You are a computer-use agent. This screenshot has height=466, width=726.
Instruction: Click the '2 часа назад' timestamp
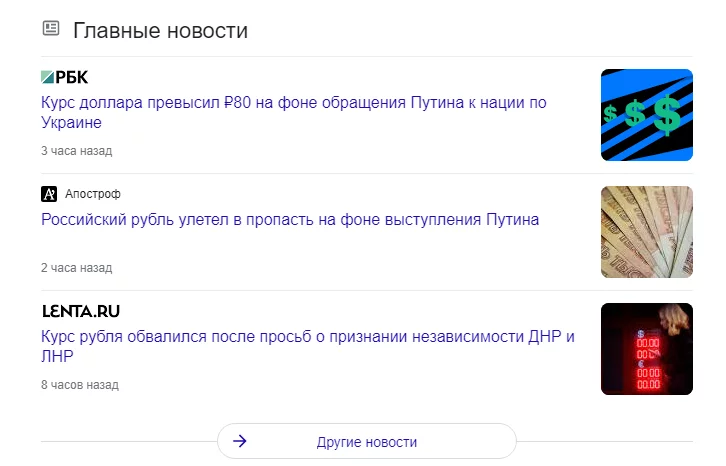click(x=76, y=268)
